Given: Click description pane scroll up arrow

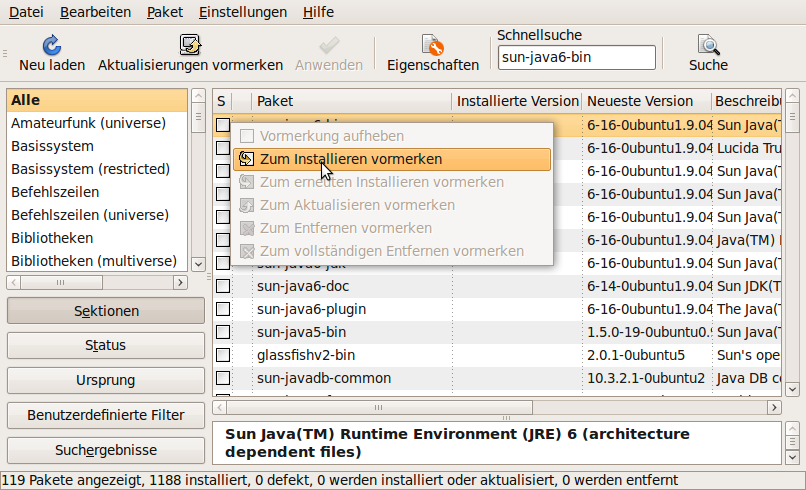Looking at the screenshot, I should click(x=792, y=428).
